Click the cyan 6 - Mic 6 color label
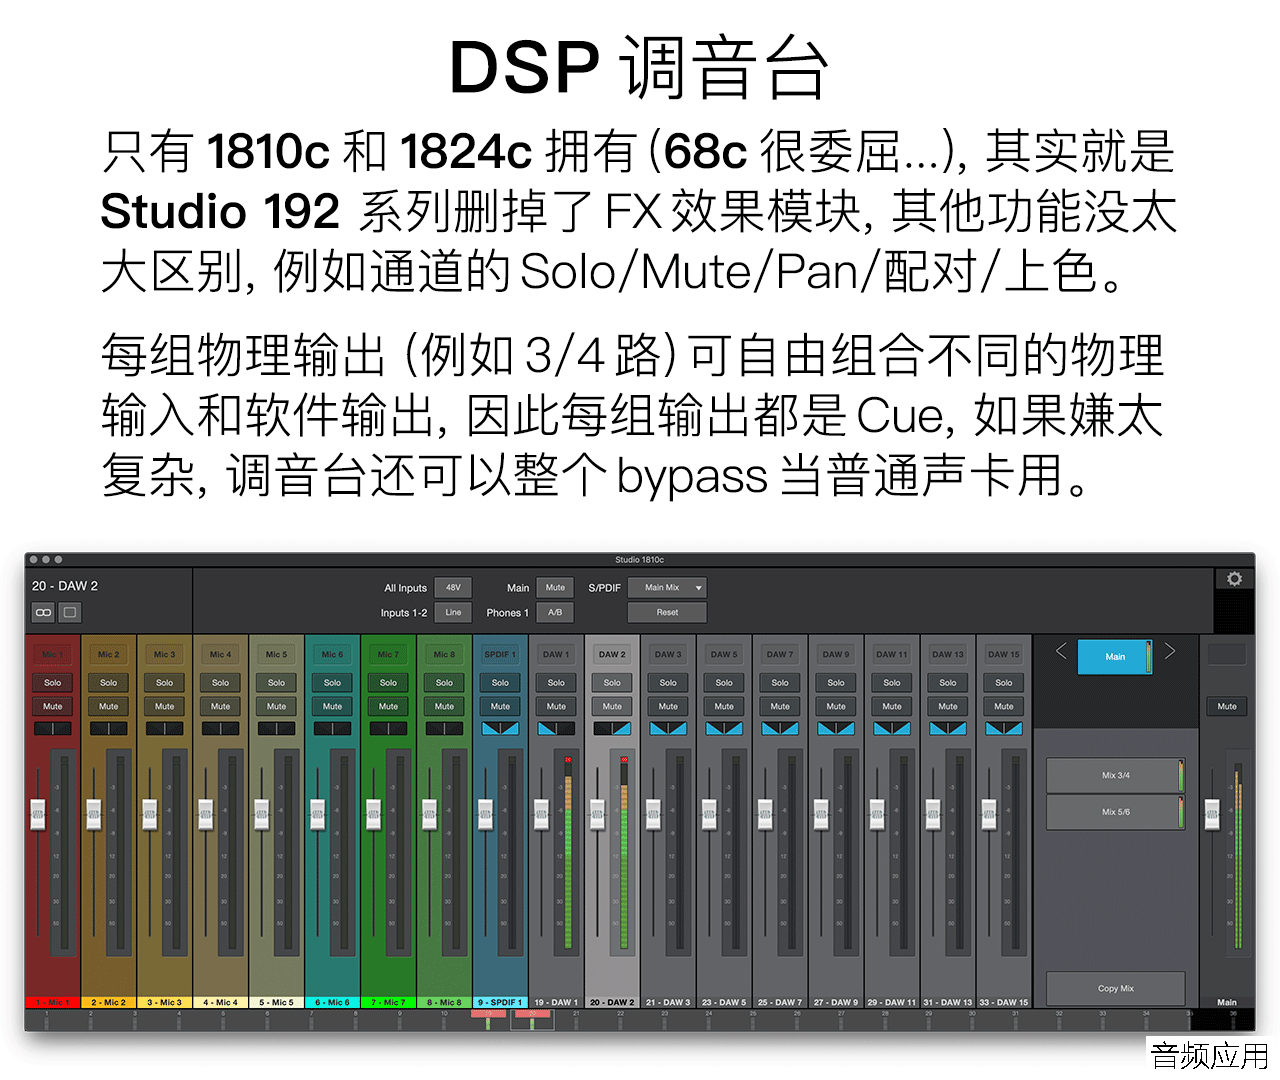This screenshot has height=1080, width=1280. [x=333, y=1002]
